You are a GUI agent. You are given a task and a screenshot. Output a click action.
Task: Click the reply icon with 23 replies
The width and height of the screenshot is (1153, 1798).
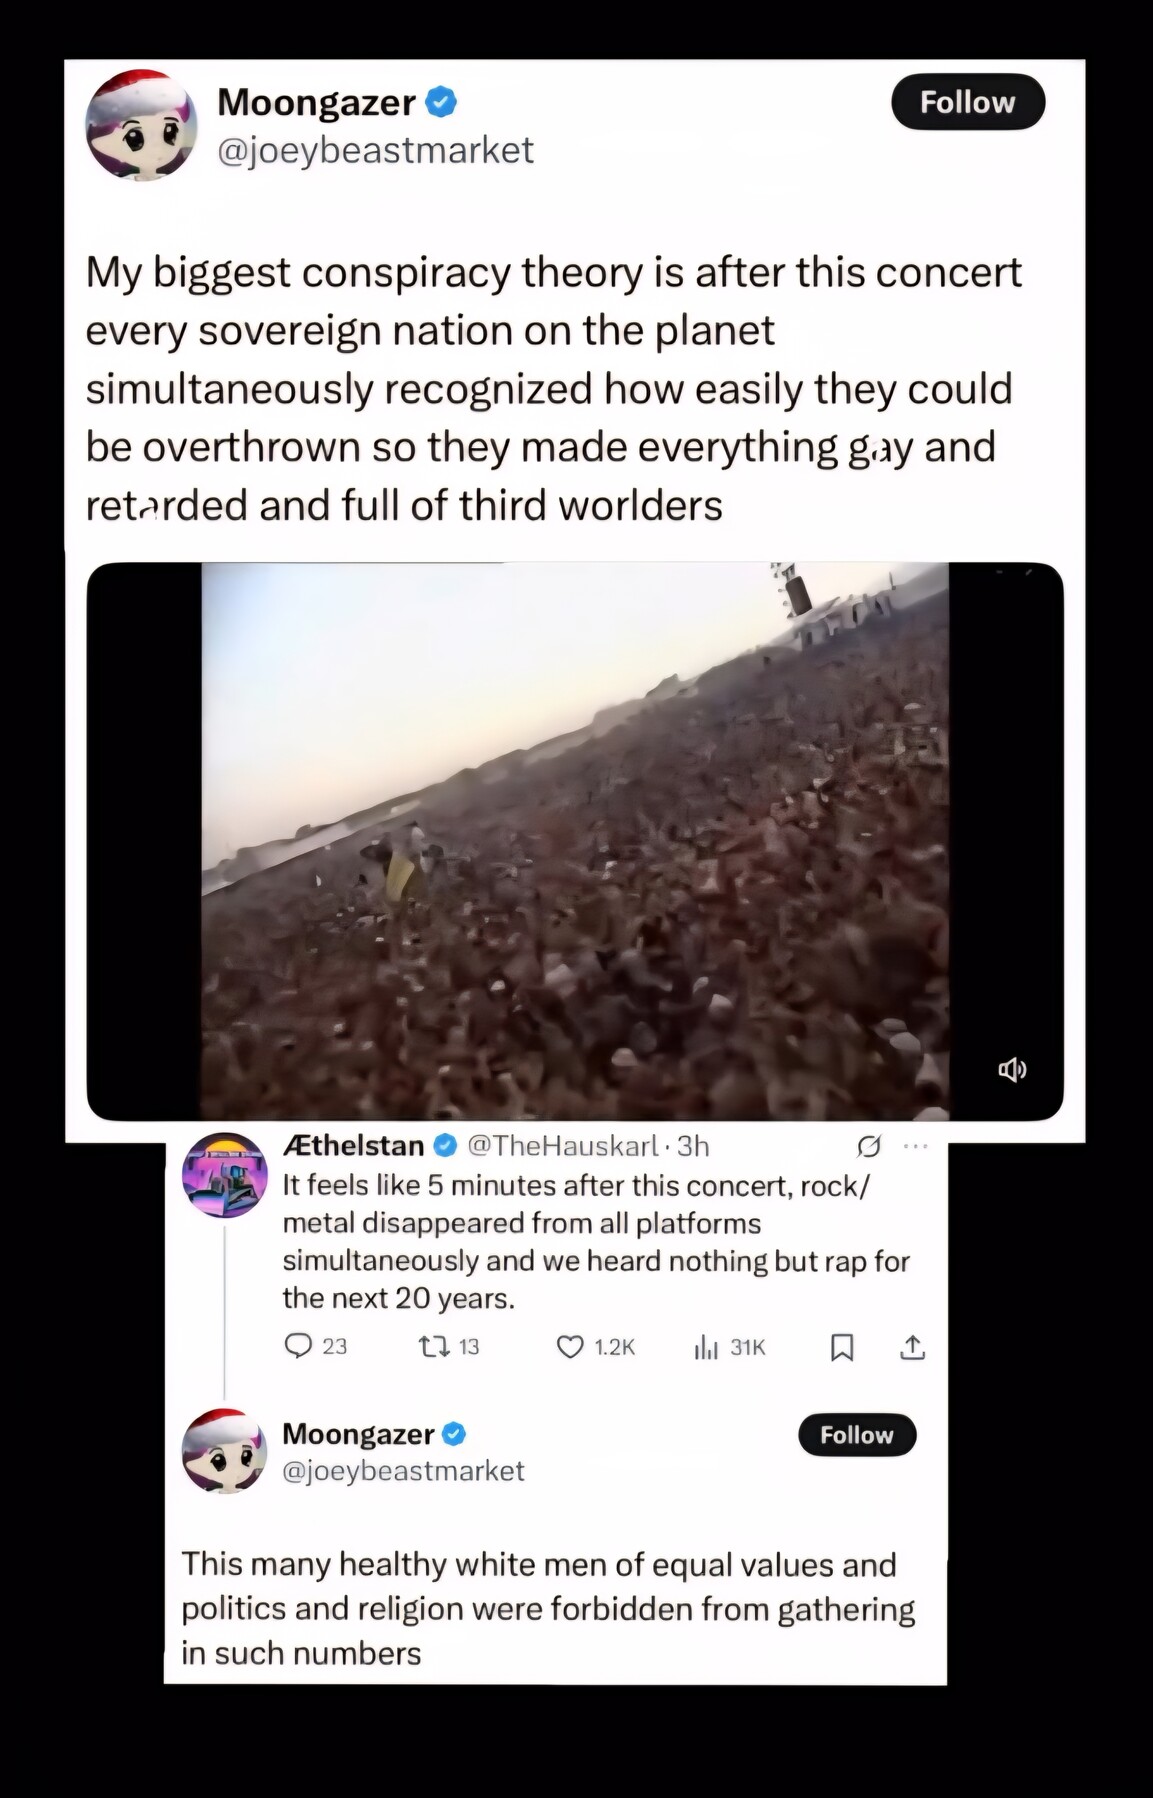(298, 1346)
